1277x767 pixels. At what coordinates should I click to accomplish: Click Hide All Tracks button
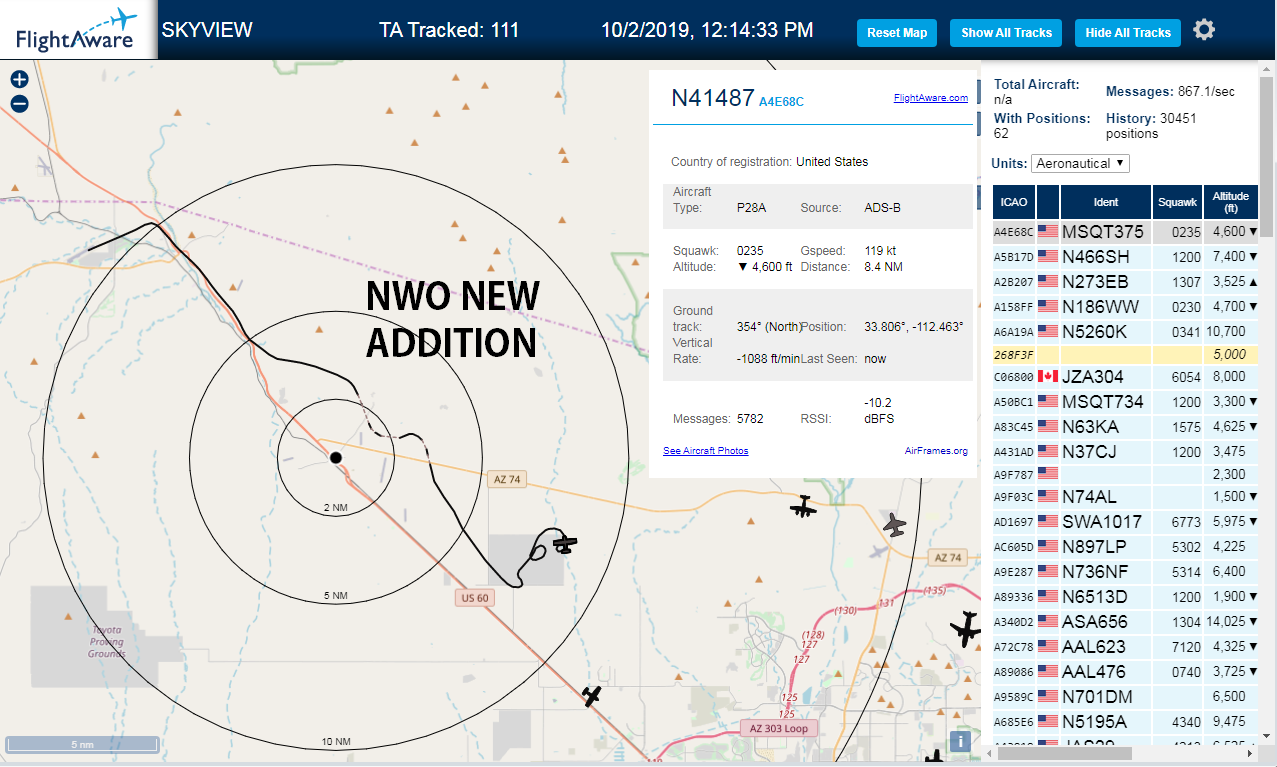click(1128, 33)
